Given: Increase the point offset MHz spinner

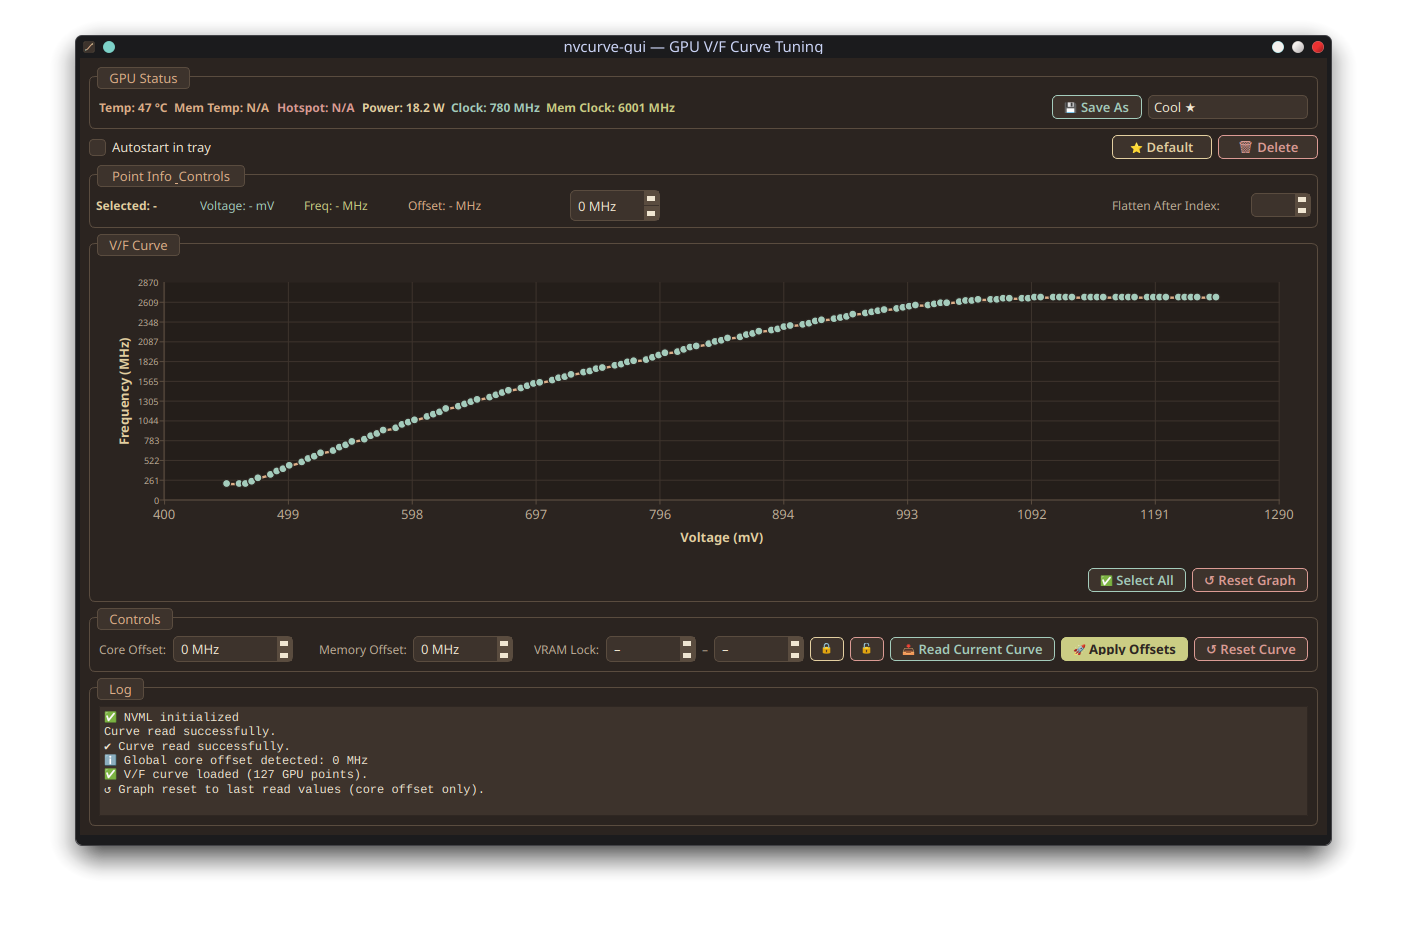Looking at the screenshot, I should 651,199.
